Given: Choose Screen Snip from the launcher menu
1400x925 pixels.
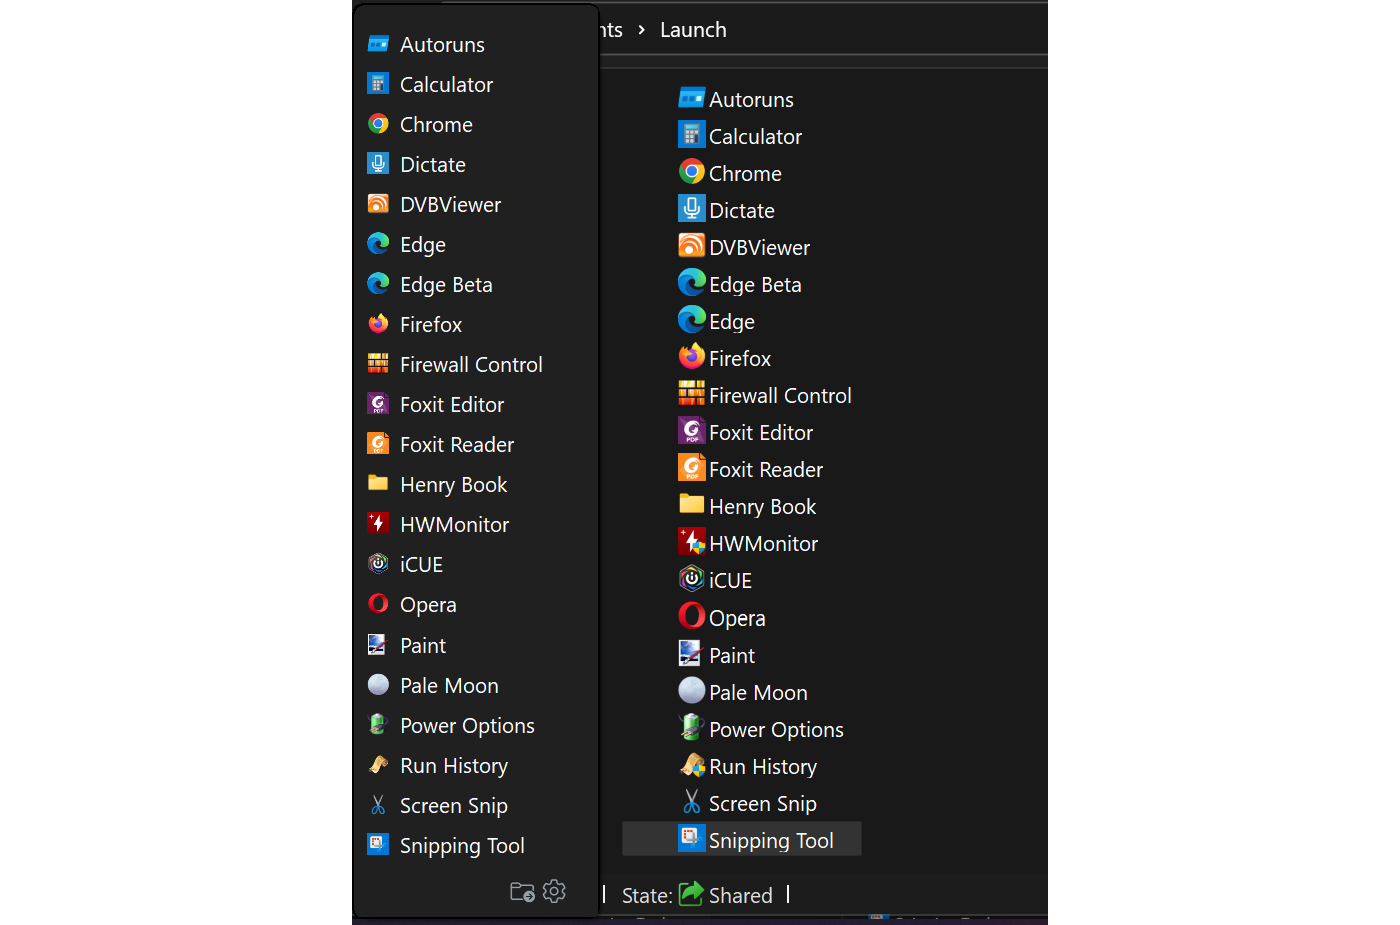Looking at the screenshot, I should tap(452, 805).
